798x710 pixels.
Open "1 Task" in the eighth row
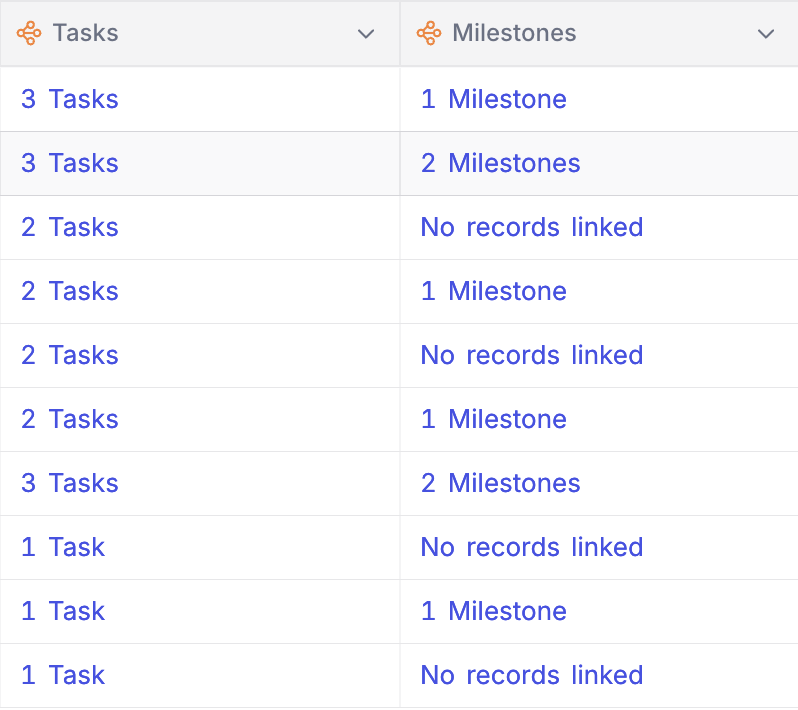[63, 547]
